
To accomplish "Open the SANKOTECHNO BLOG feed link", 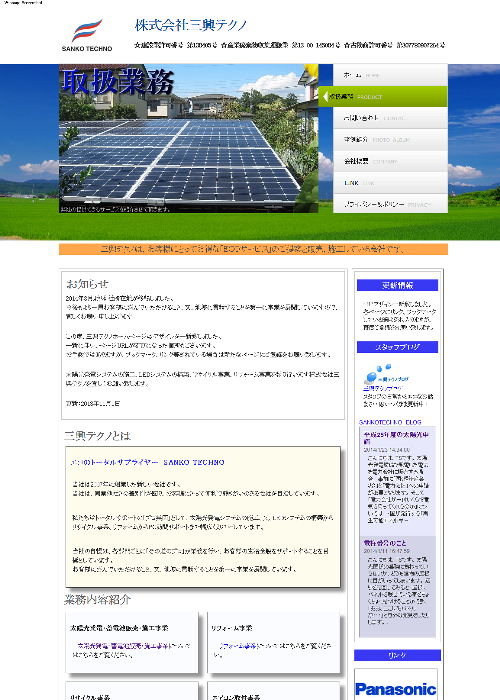I will [x=390, y=422].
